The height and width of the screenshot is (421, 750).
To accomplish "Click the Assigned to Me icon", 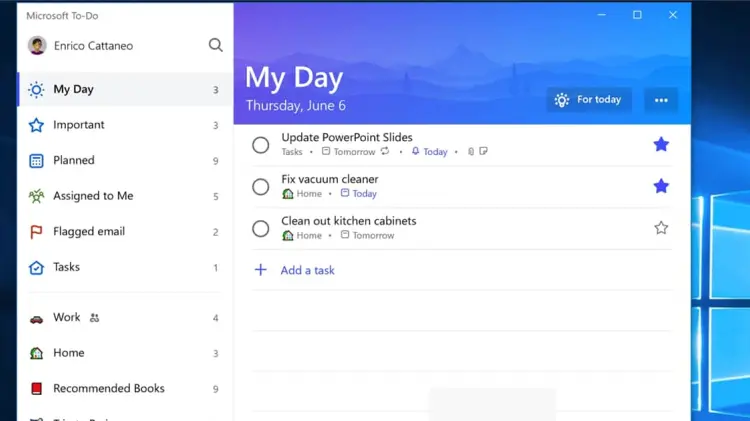I will click(36, 196).
